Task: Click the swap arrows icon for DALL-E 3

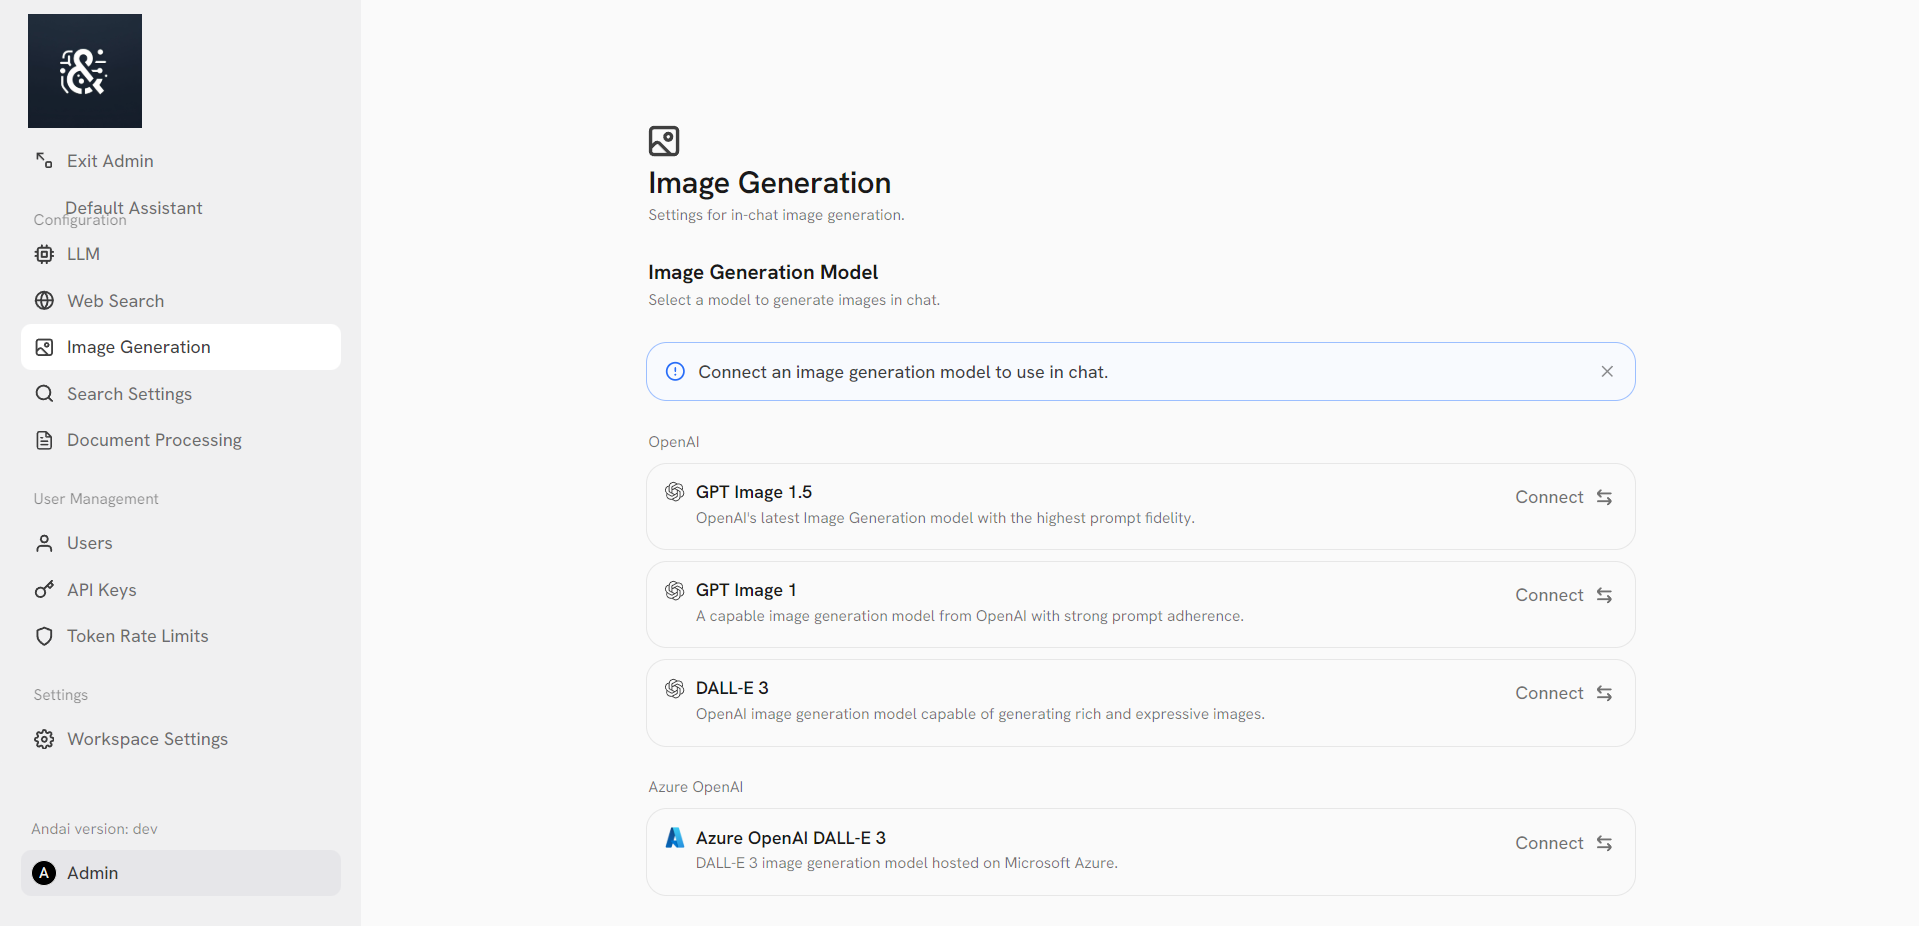Action: 1604,693
